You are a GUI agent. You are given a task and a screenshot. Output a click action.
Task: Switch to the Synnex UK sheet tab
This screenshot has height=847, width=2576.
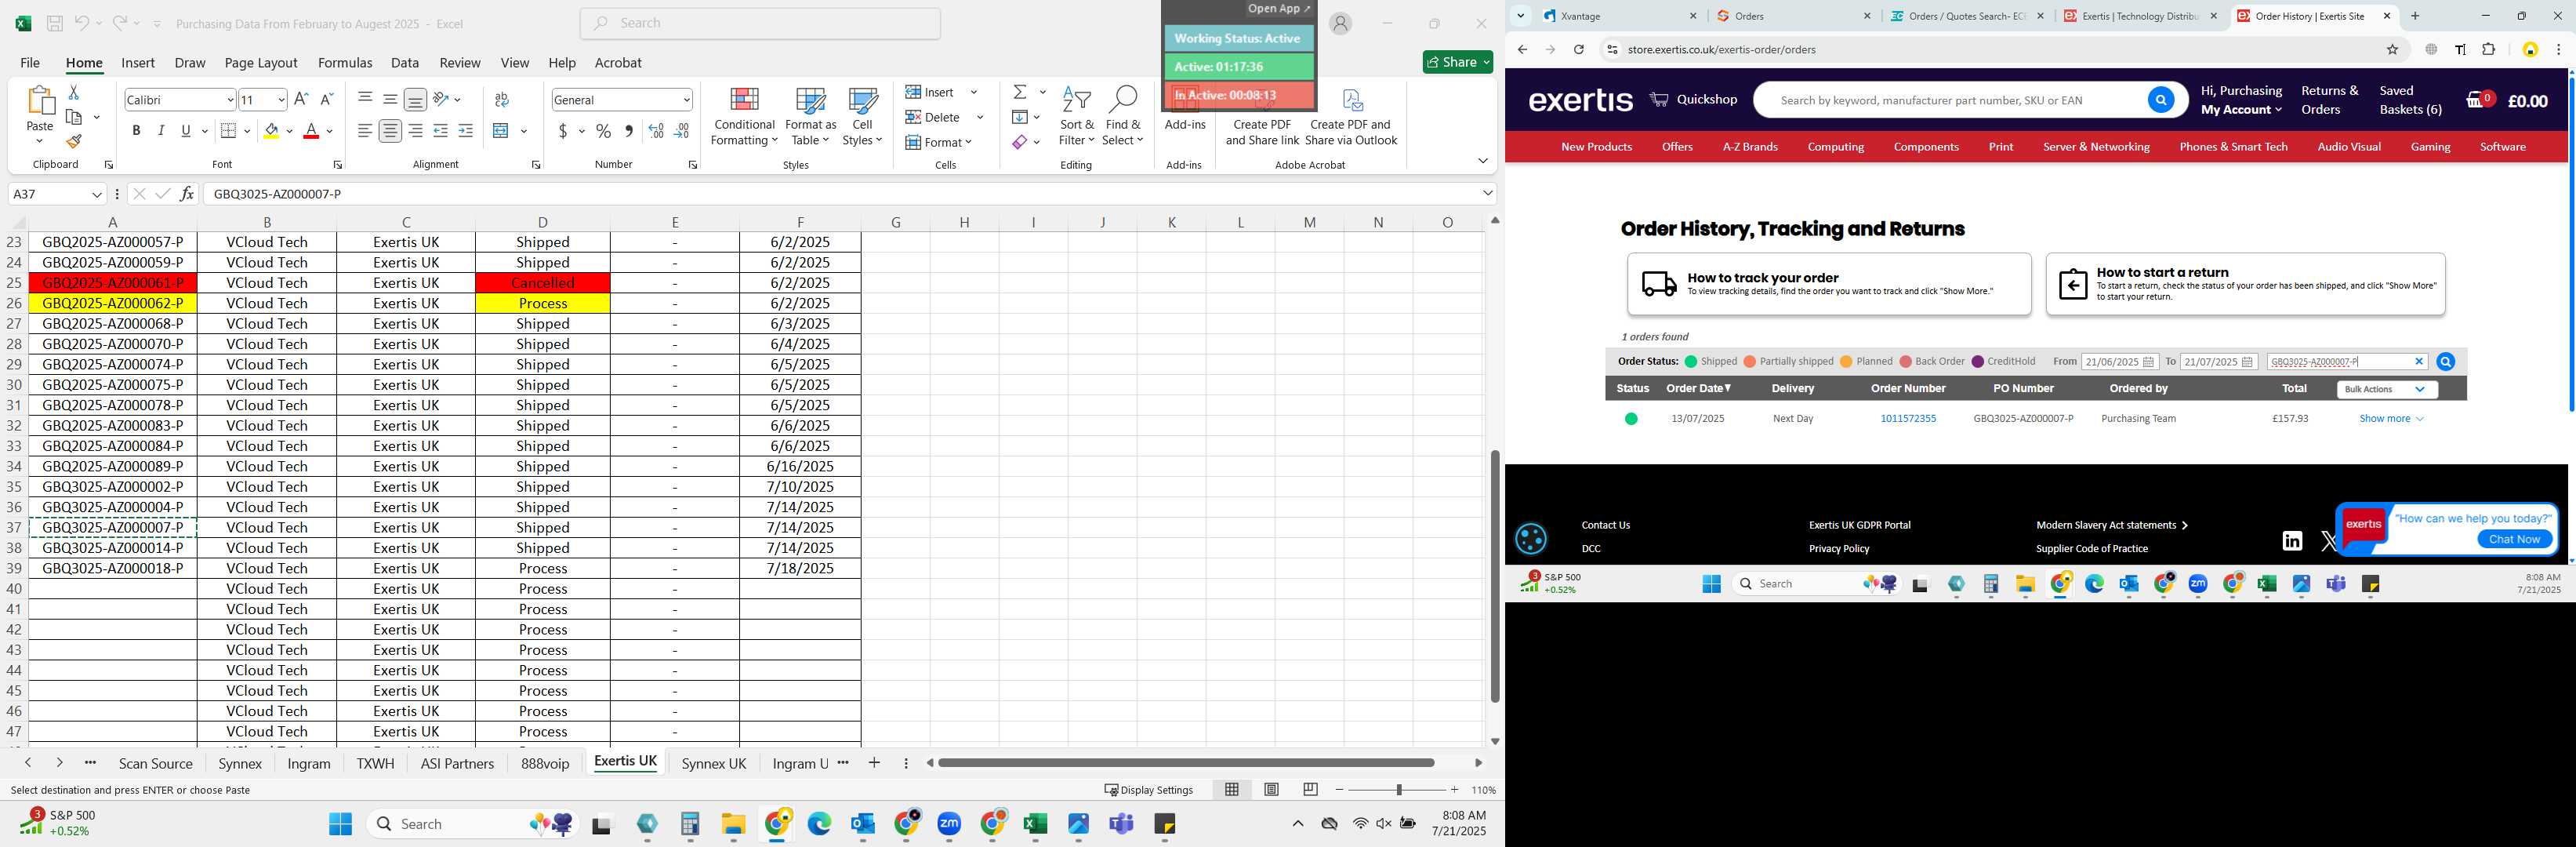pos(714,763)
